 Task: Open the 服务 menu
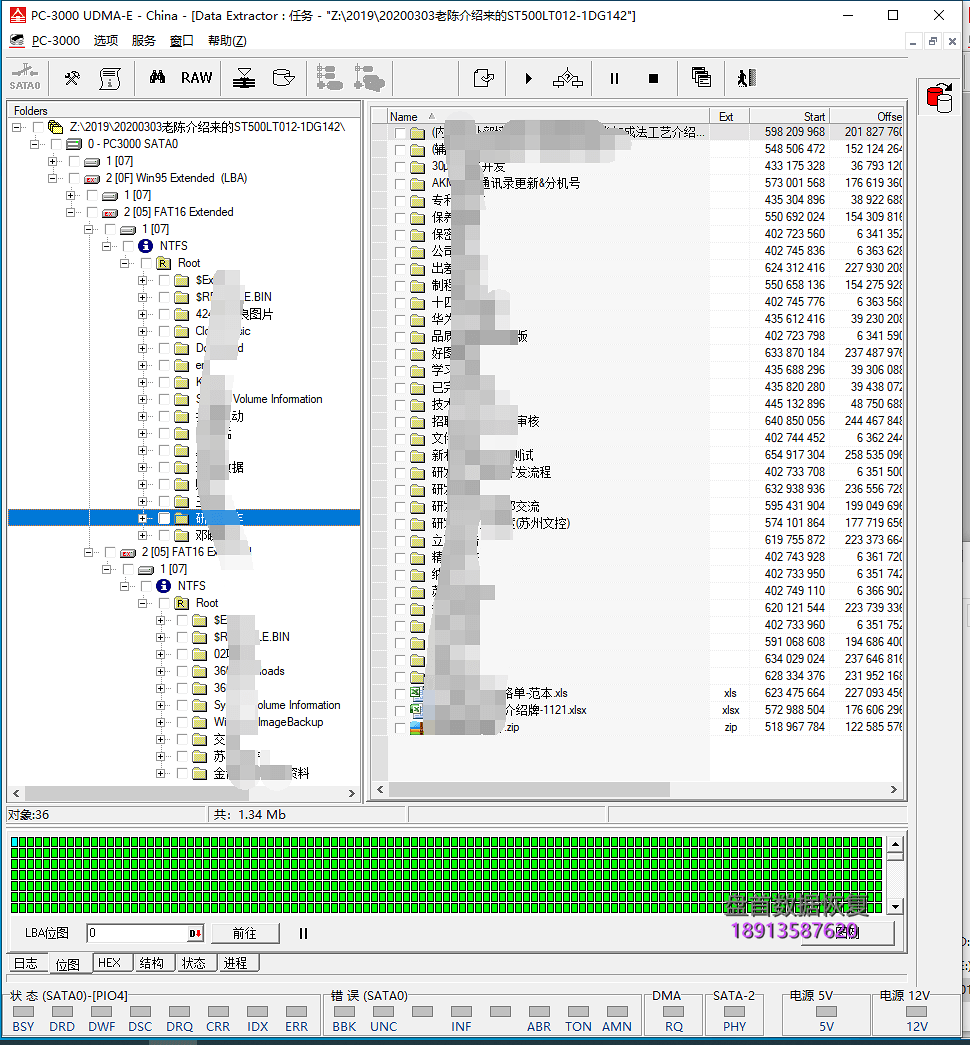[x=143, y=41]
